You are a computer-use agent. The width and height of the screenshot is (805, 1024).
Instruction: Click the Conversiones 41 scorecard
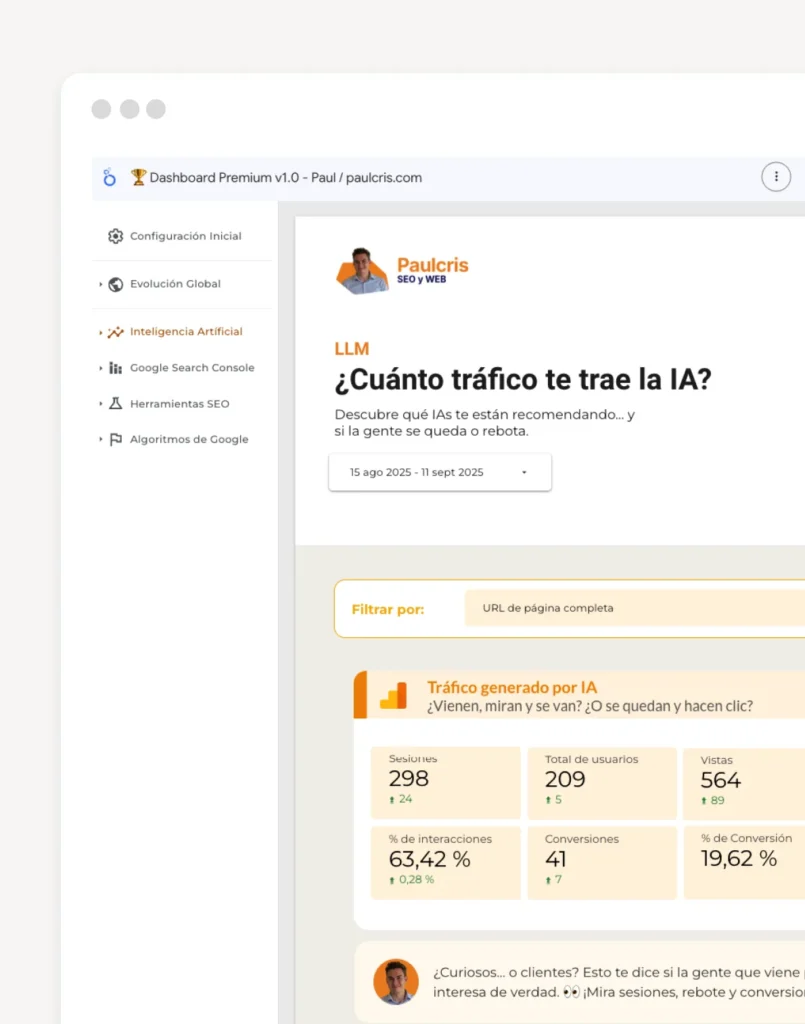601,862
